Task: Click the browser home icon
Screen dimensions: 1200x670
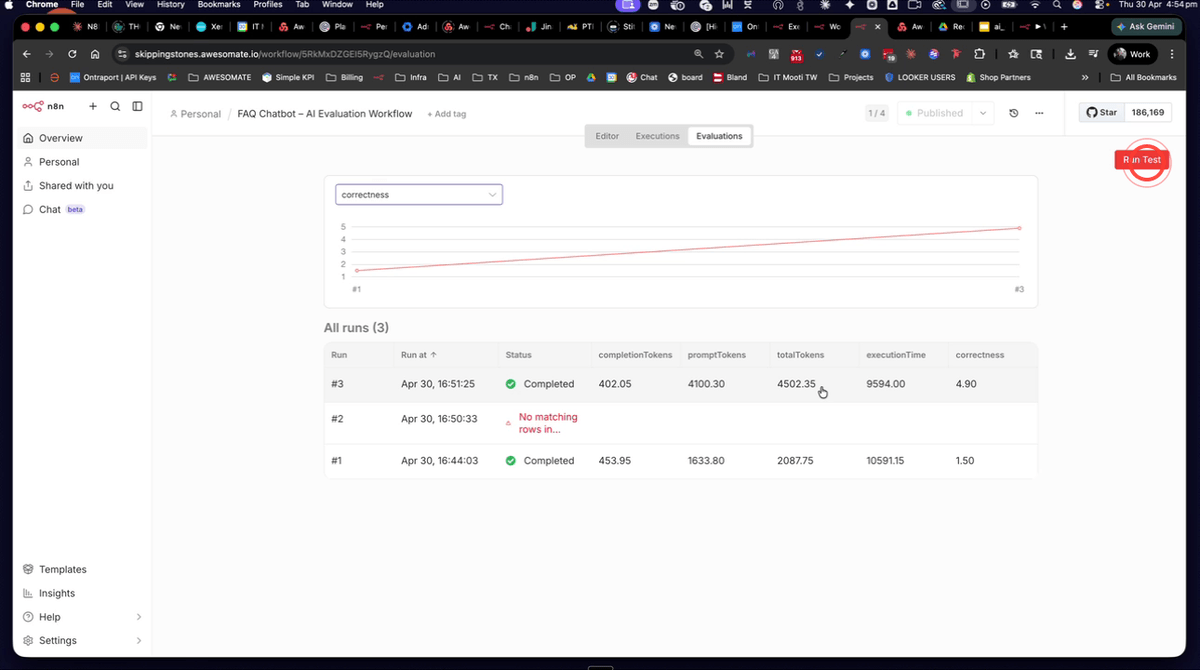Action: point(94,54)
